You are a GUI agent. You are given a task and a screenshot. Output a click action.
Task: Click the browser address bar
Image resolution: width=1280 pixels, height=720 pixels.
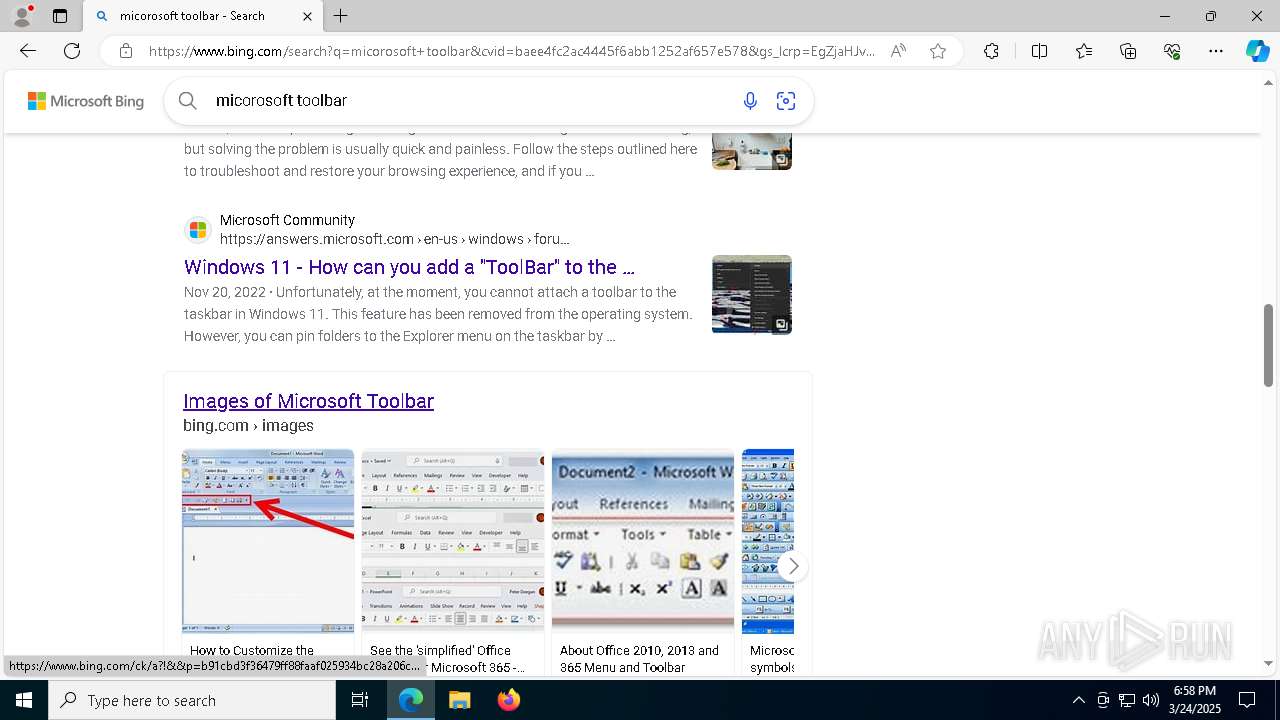tap(511, 51)
